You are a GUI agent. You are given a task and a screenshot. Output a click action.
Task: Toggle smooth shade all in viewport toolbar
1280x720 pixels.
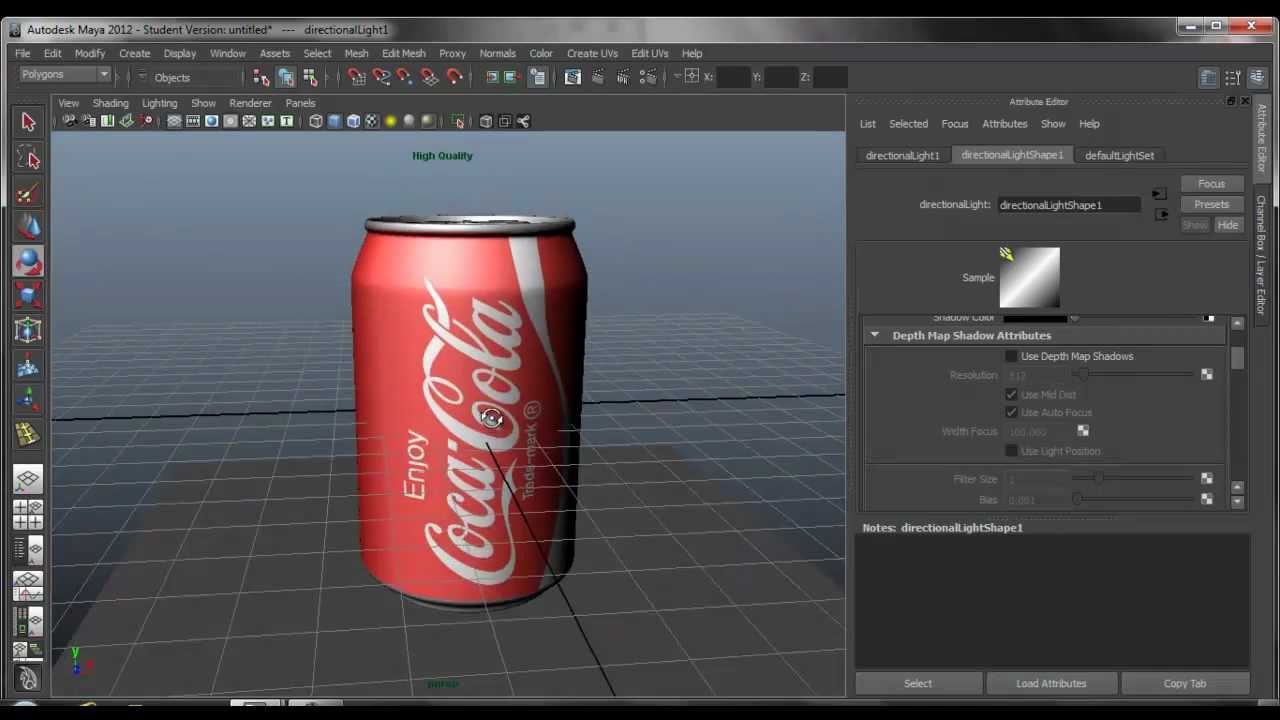pyautogui.click(x=335, y=121)
